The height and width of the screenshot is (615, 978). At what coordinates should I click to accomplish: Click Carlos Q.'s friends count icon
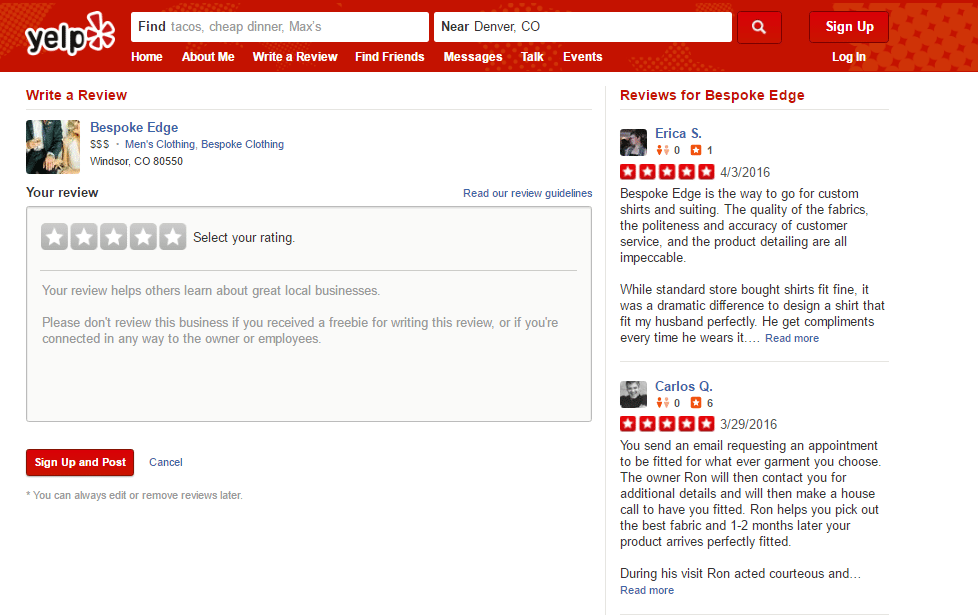662,403
